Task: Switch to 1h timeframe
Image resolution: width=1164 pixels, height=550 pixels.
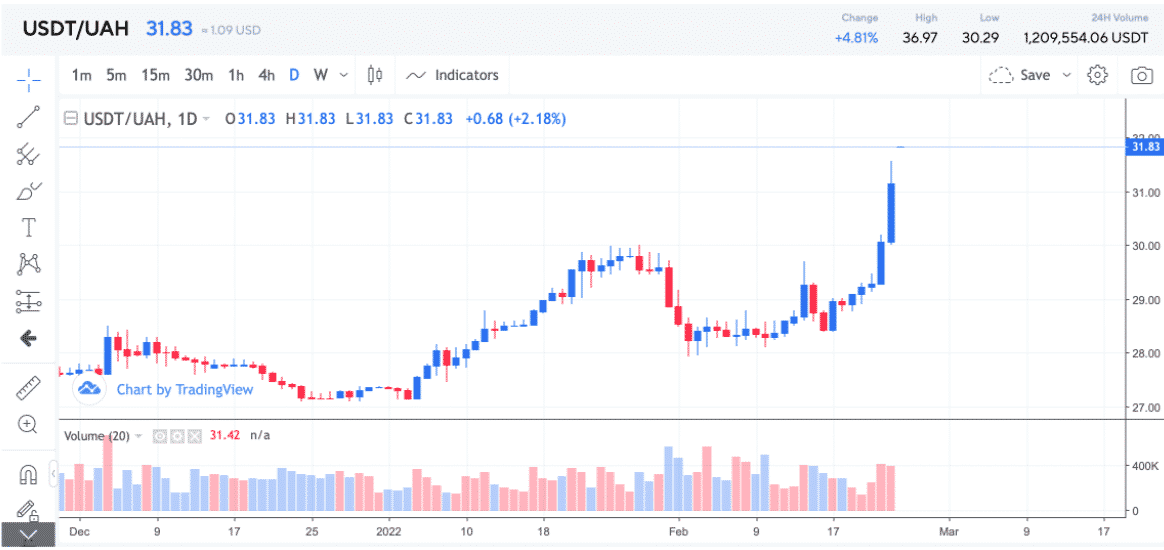Action: (236, 75)
